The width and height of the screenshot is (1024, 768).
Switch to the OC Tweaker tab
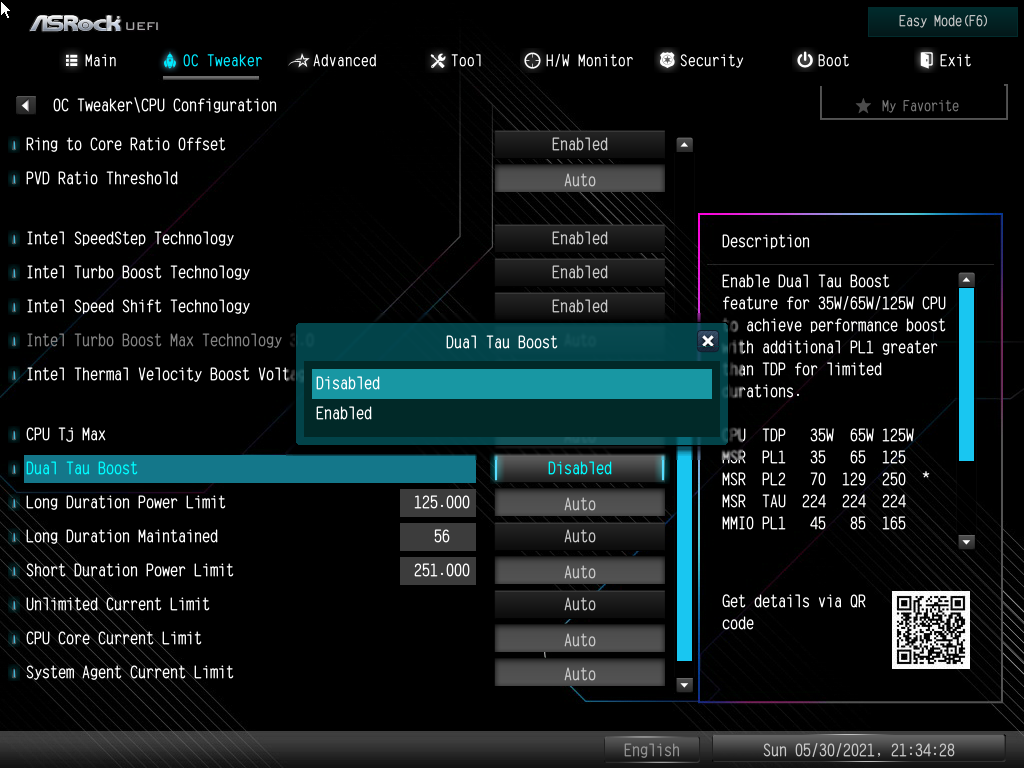tap(212, 61)
